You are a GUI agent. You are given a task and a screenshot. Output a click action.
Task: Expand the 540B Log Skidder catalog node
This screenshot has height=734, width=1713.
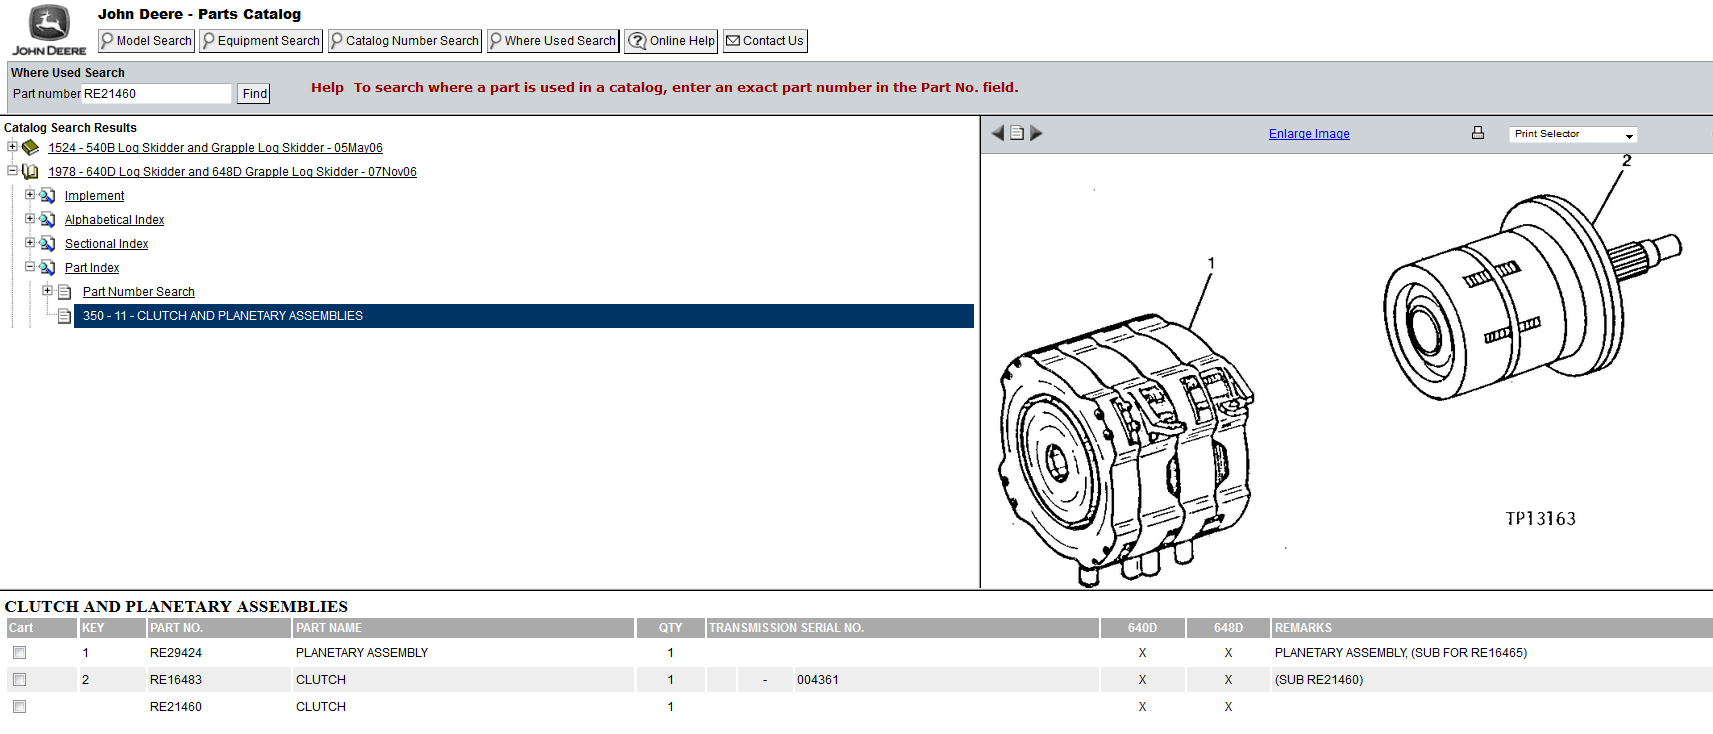click(12, 146)
